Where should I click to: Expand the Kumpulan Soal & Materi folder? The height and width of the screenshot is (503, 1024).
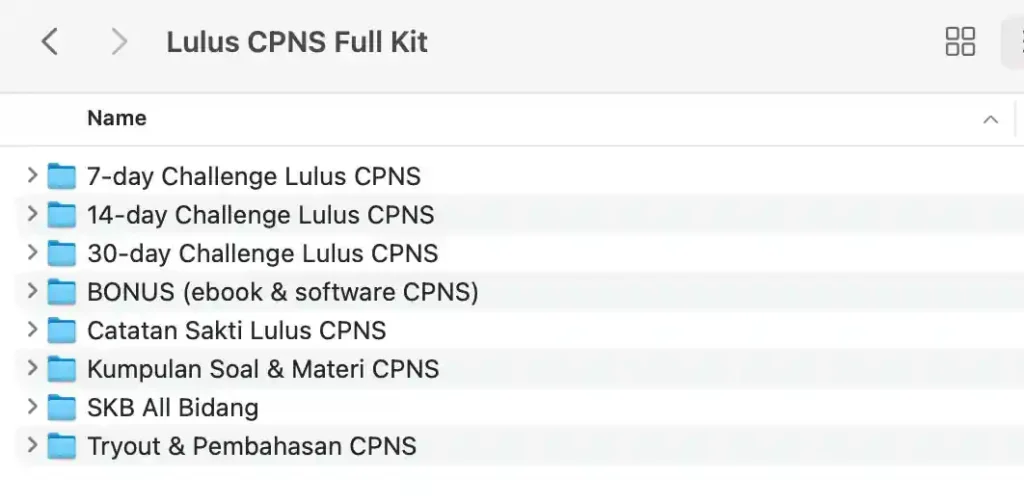click(32, 368)
